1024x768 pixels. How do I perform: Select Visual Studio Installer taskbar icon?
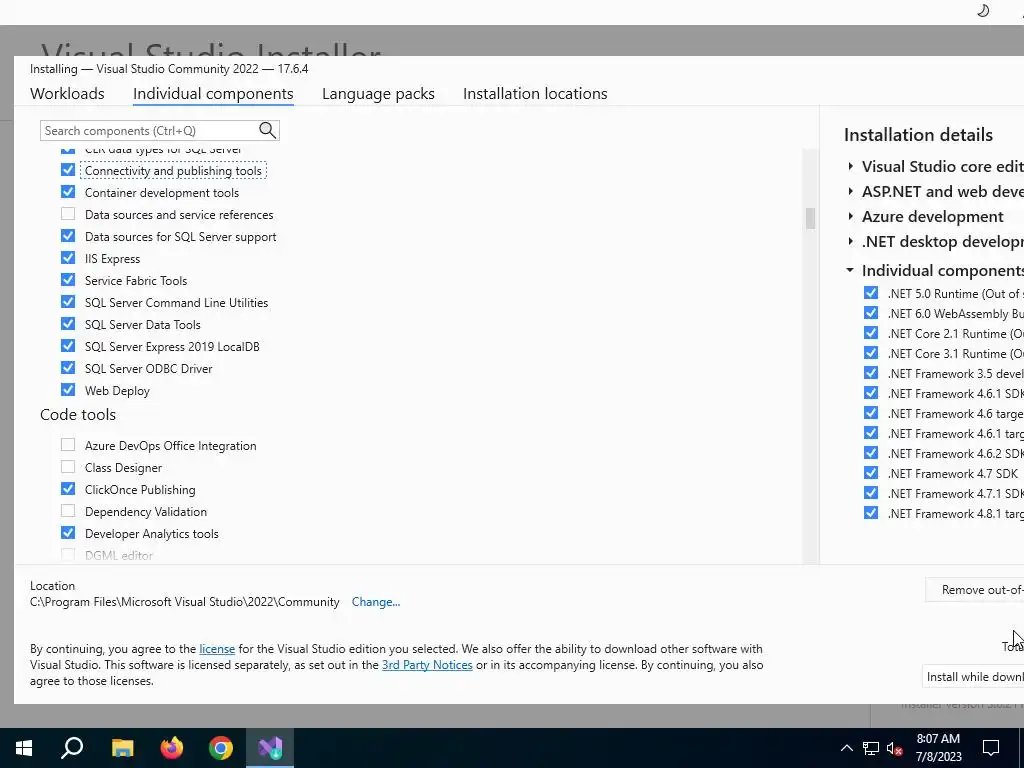coord(270,748)
